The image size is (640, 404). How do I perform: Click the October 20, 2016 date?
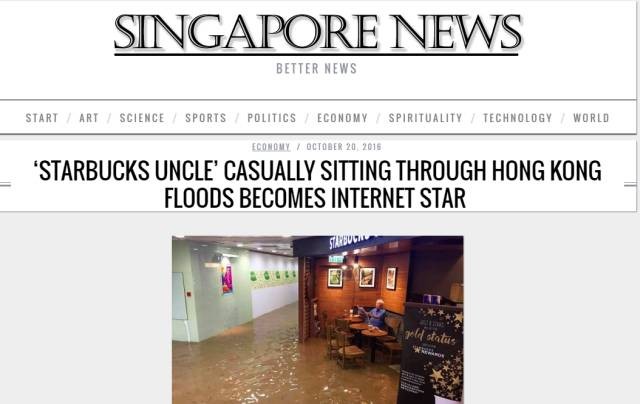pyautogui.click(x=344, y=147)
